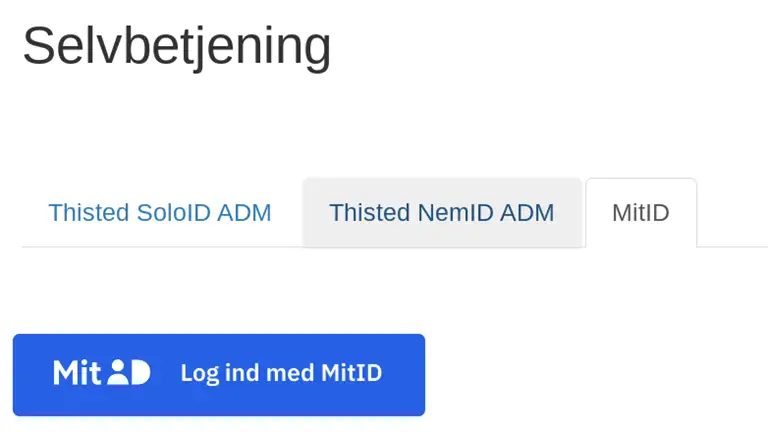
Task: Click the word "med" on the blue button
Action: tap(287, 374)
